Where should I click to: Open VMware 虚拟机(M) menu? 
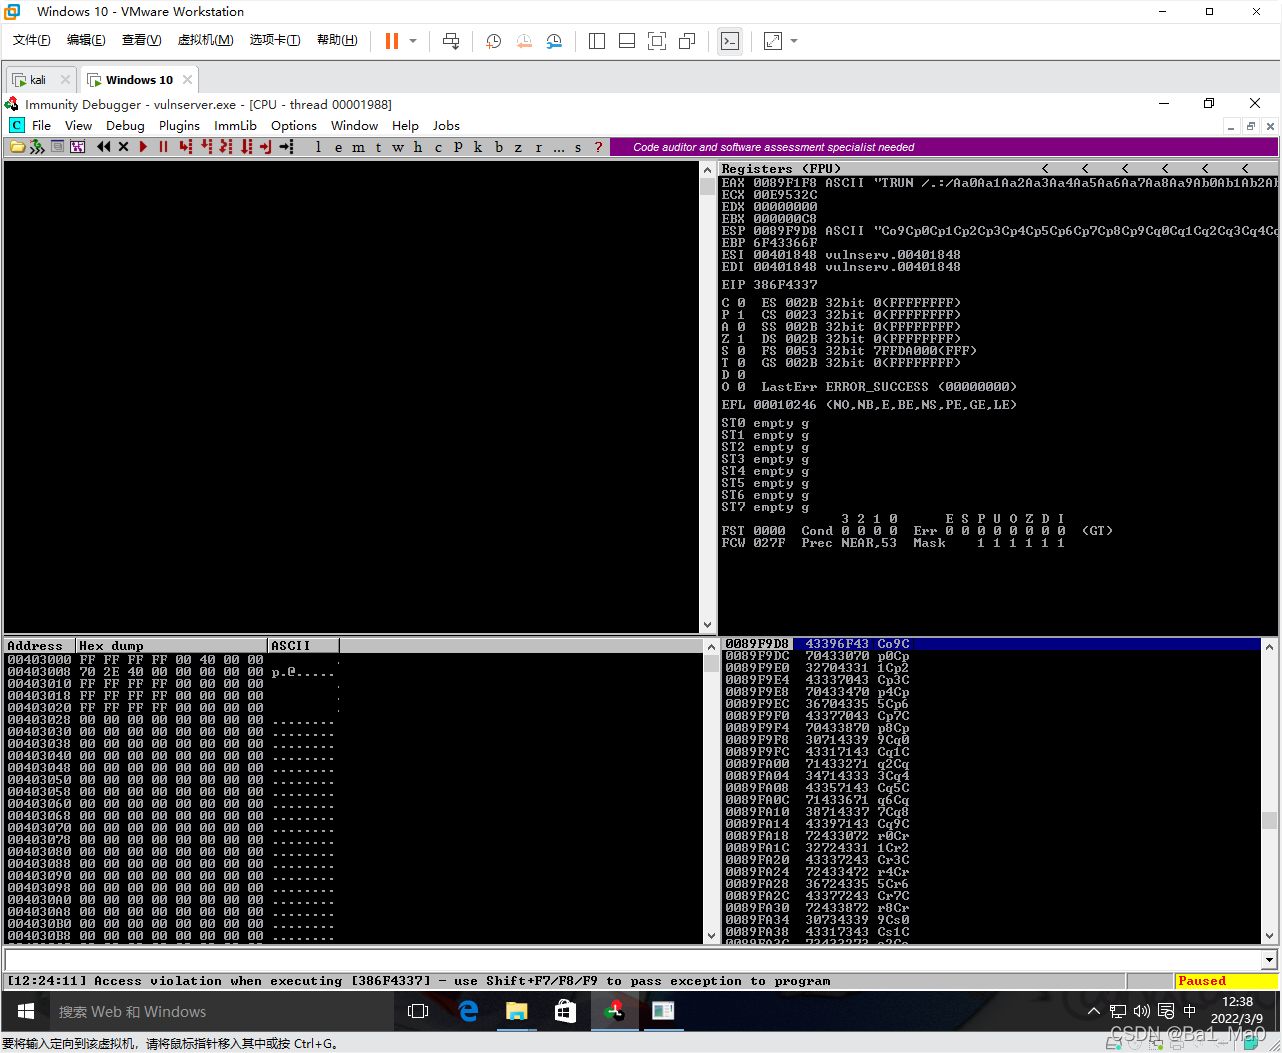(206, 40)
